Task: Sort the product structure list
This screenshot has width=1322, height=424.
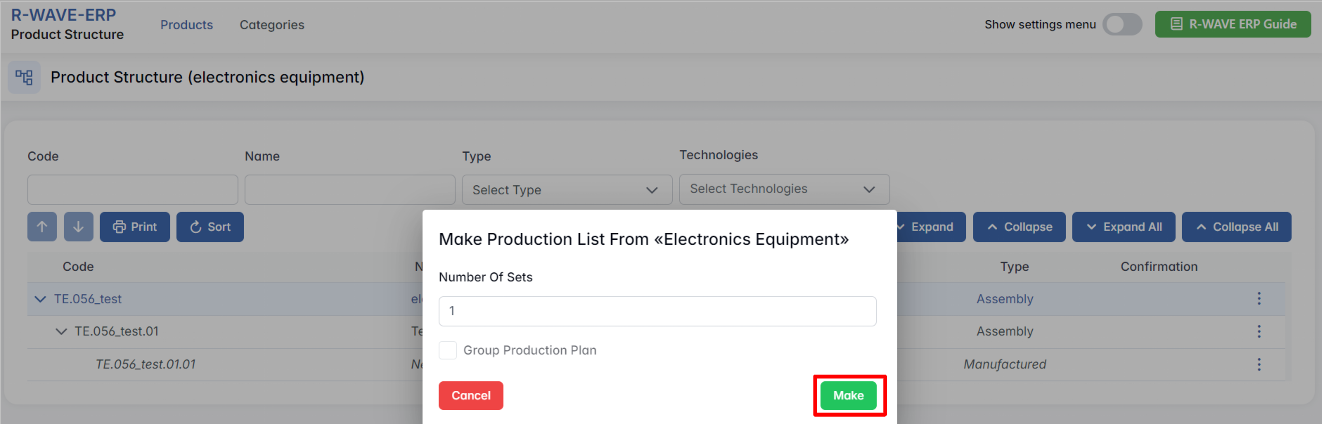Action: [210, 227]
